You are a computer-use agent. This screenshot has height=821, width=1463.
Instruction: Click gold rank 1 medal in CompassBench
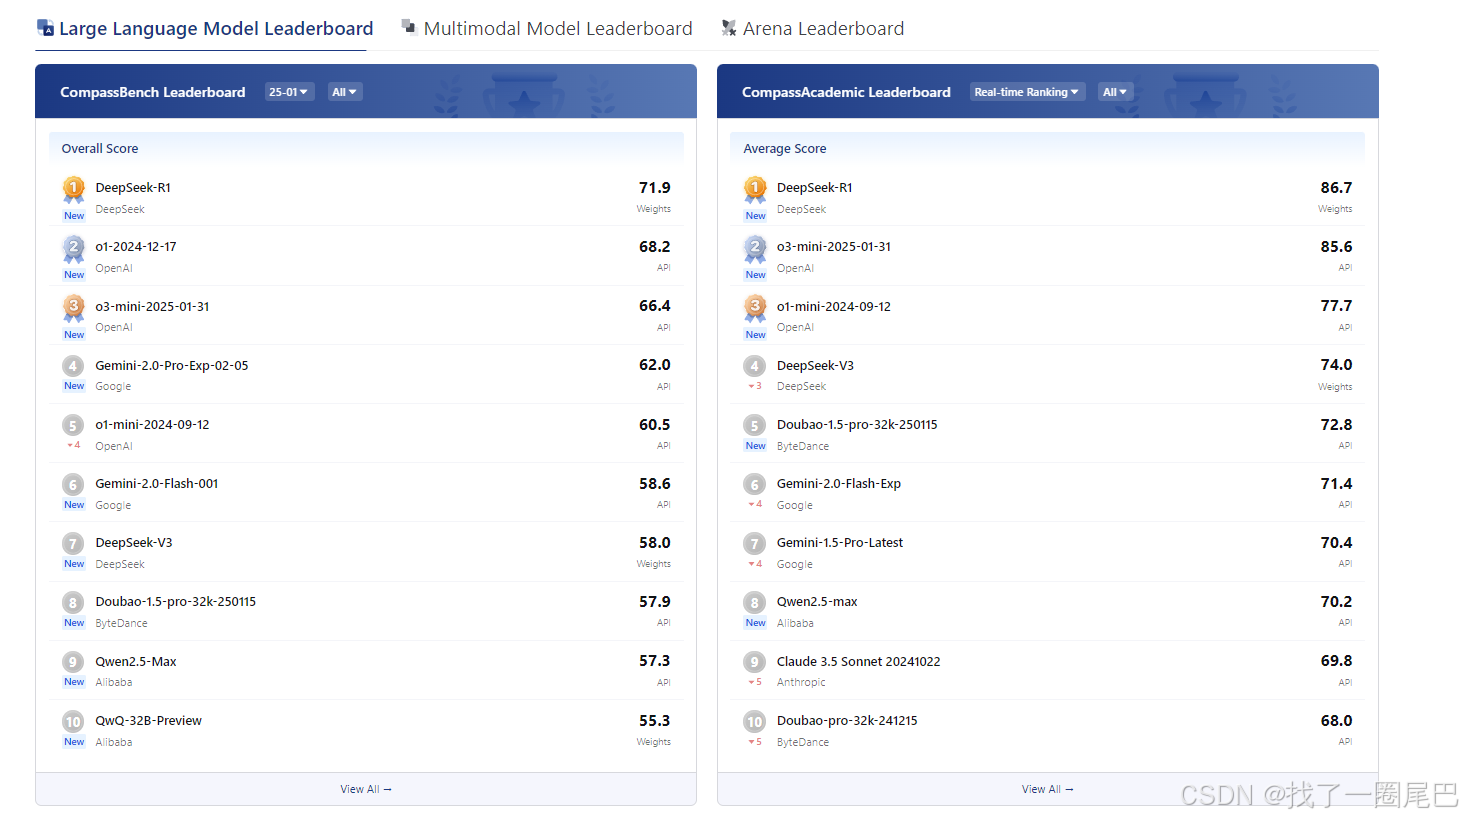74,189
